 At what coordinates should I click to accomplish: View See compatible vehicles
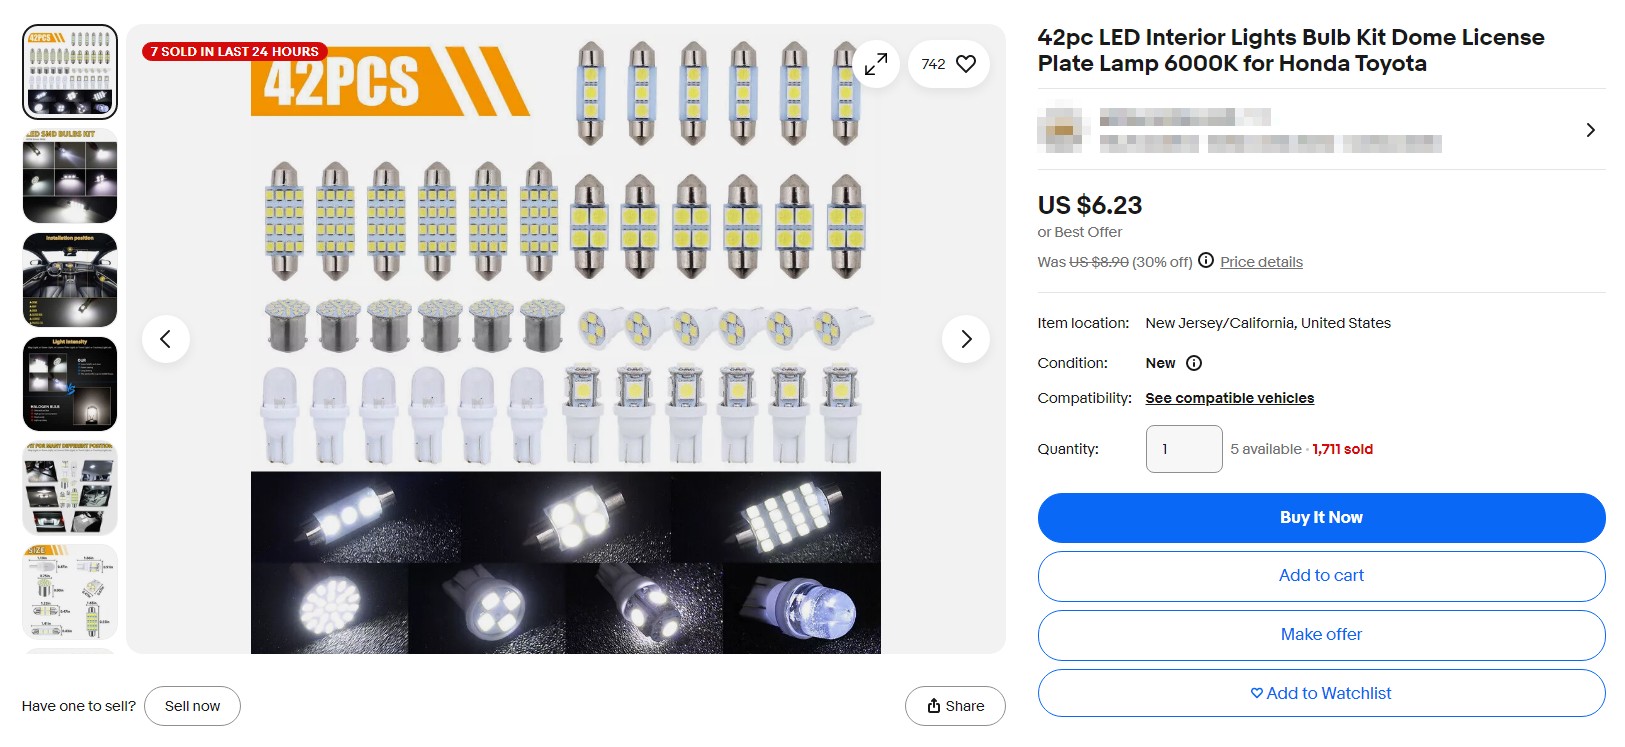1229,397
